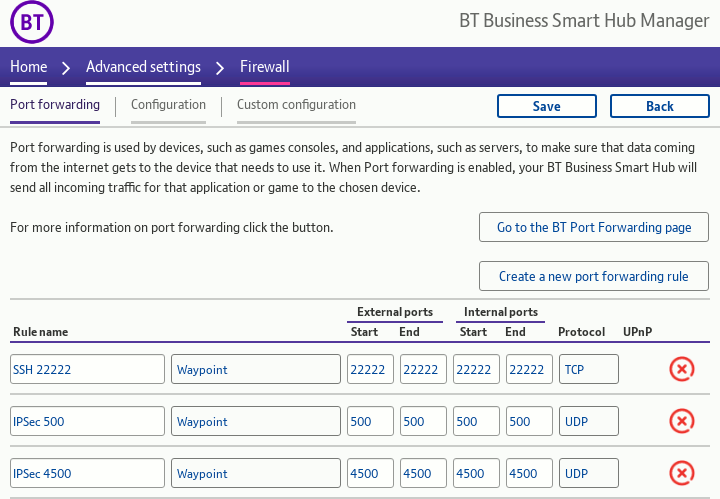Screen dimensions: 720x499
Task: Open Waypoint device selector for IPSec 4500
Action: 256,473
